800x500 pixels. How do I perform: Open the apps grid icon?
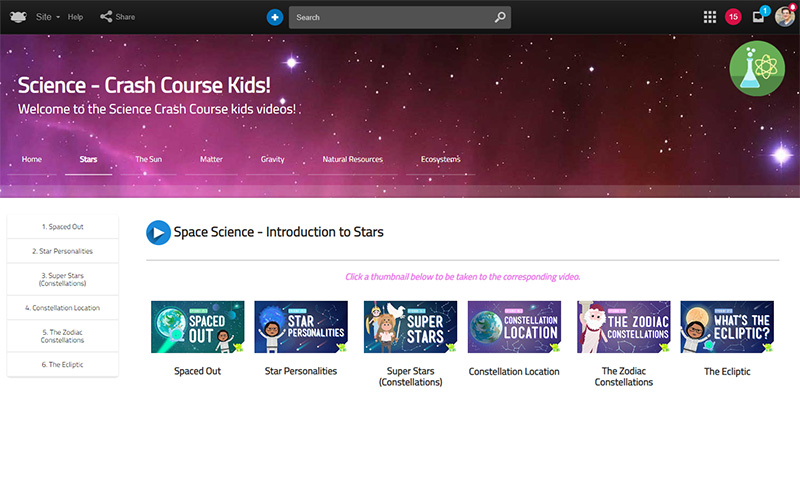[x=710, y=17]
